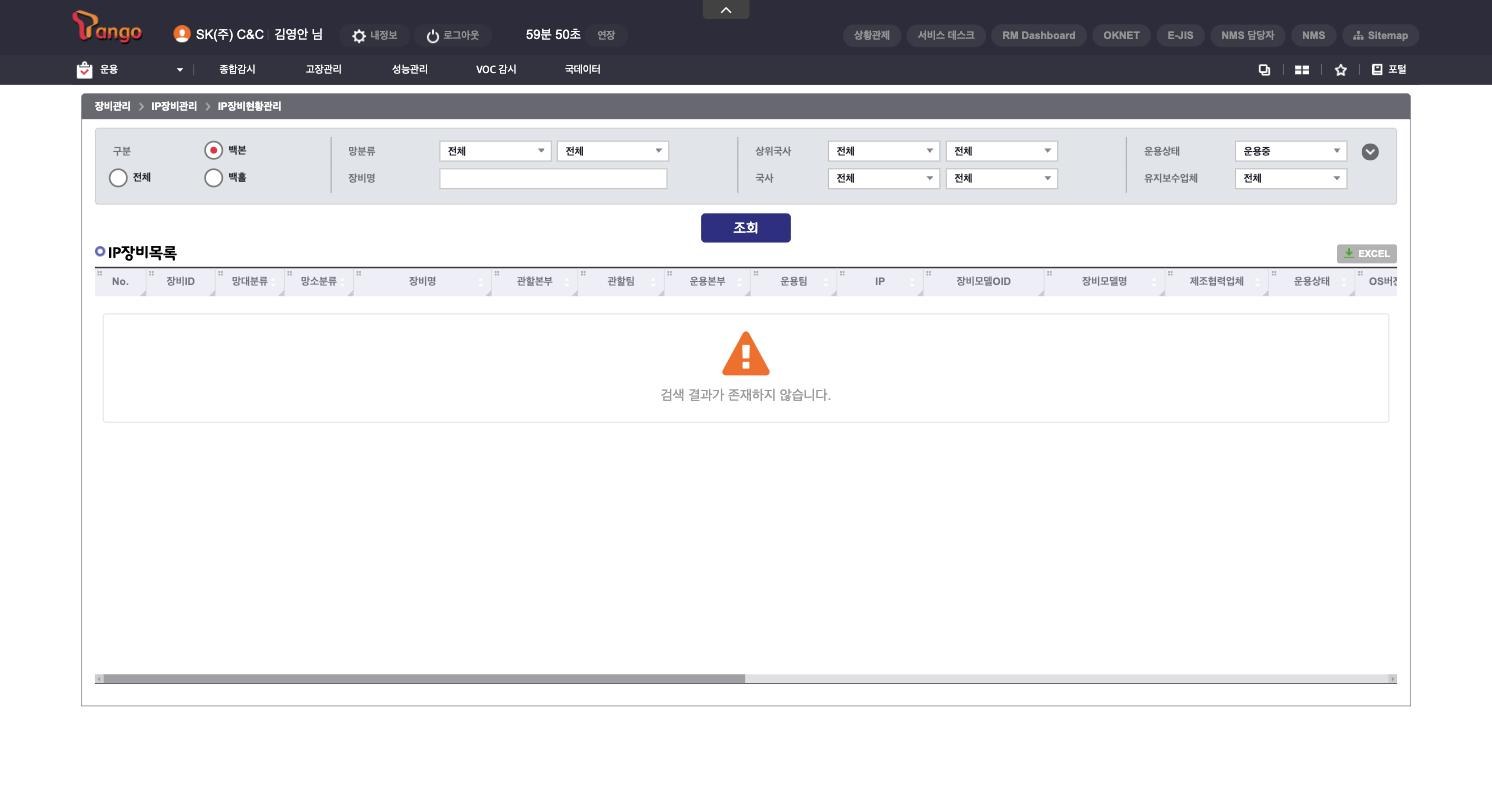
Task: Open 유지보수업체 dropdown
Action: pos(1291,178)
